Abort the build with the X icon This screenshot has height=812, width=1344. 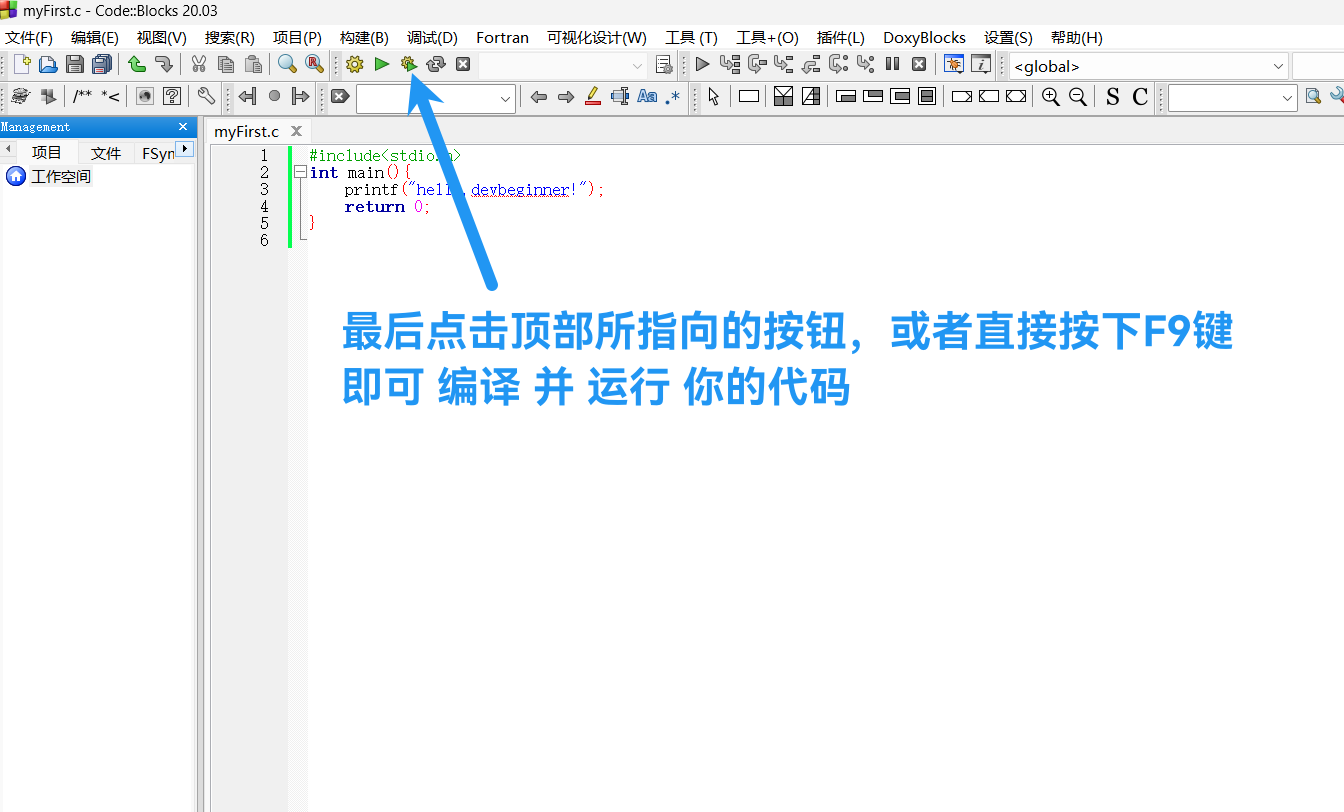[463, 64]
